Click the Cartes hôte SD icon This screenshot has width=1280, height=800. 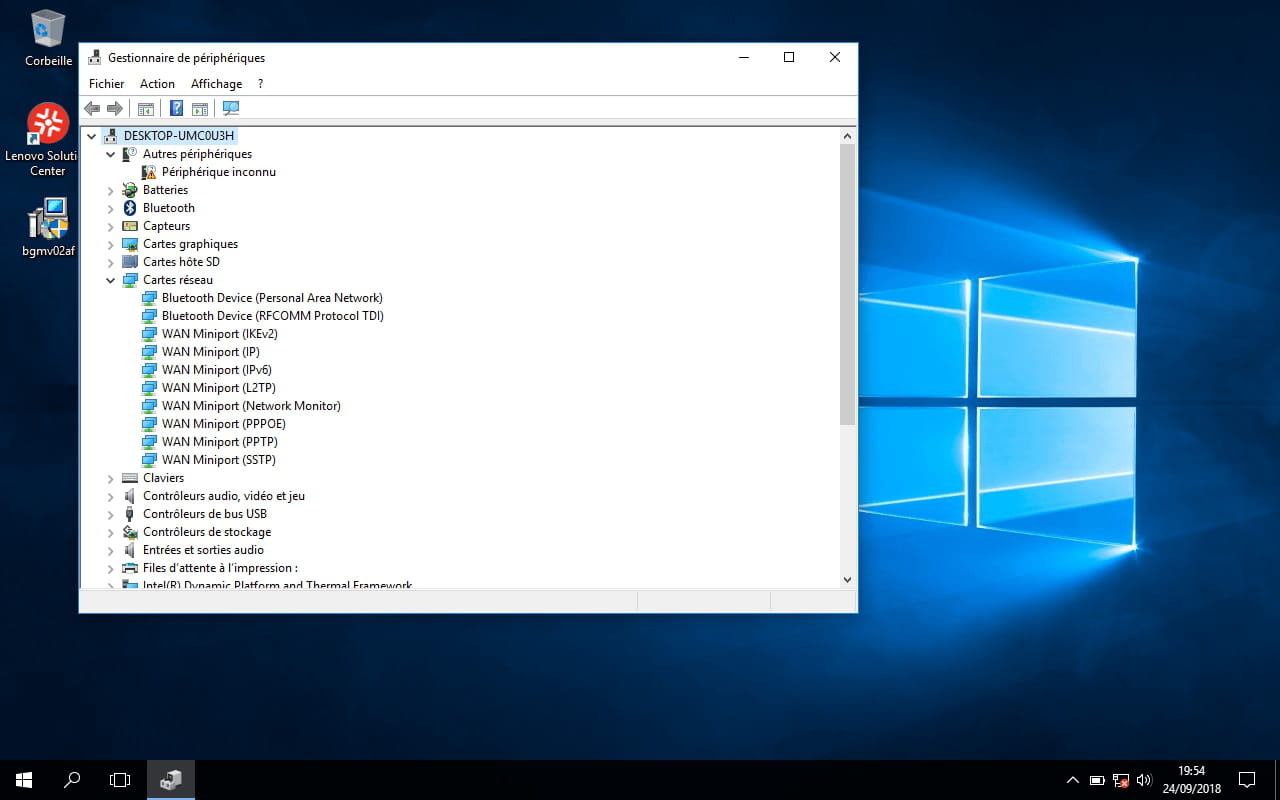tap(130, 262)
